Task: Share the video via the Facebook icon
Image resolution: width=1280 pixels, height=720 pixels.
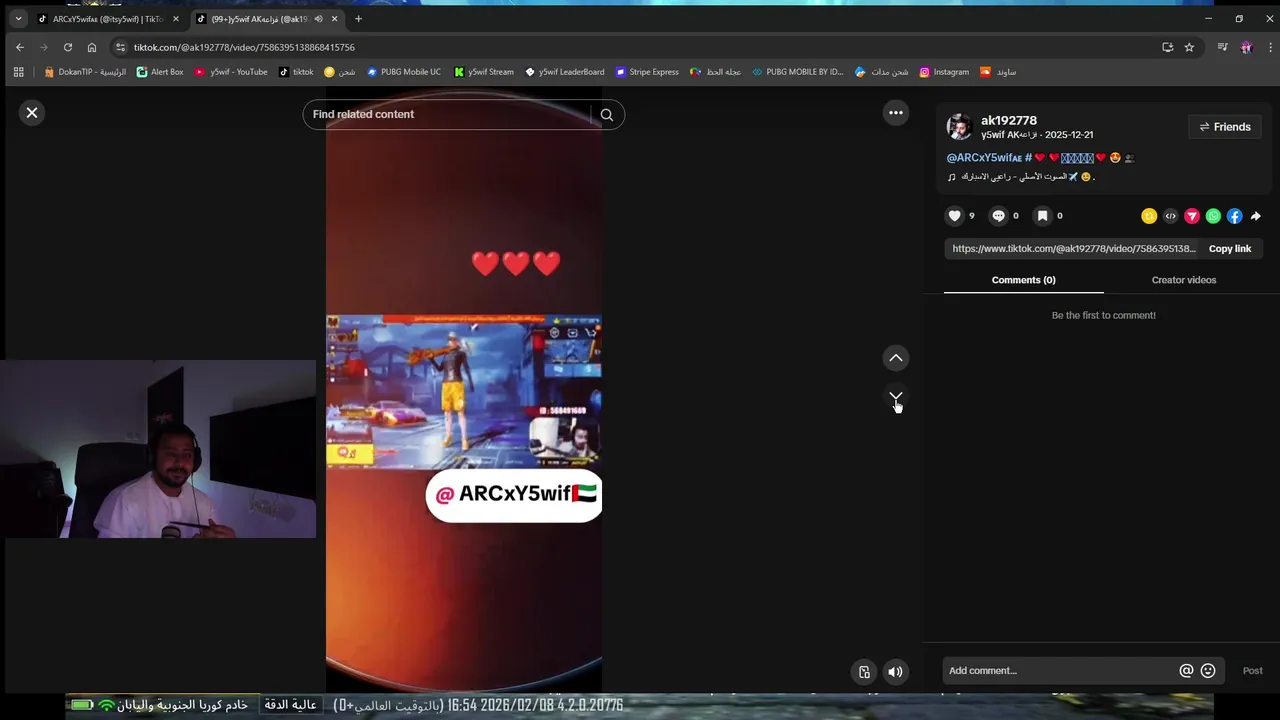Action: tap(1235, 216)
